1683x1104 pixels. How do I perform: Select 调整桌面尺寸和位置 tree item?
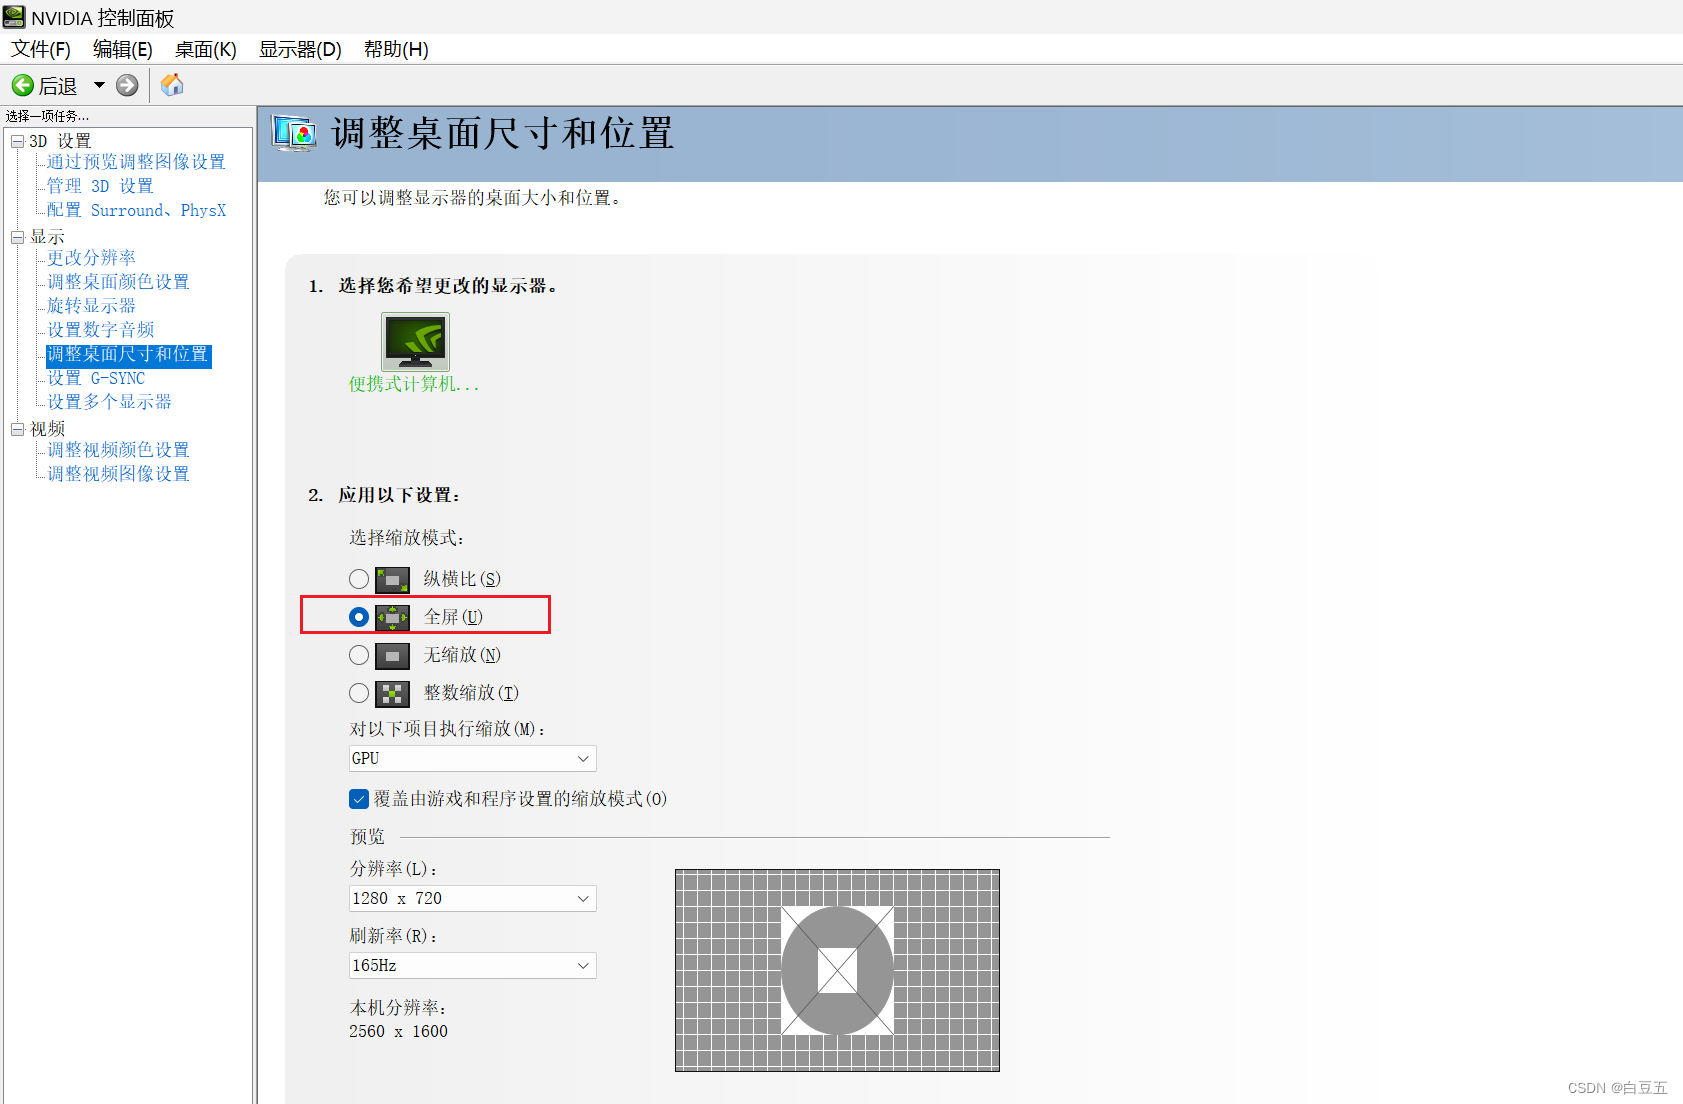click(x=128, y=355)
